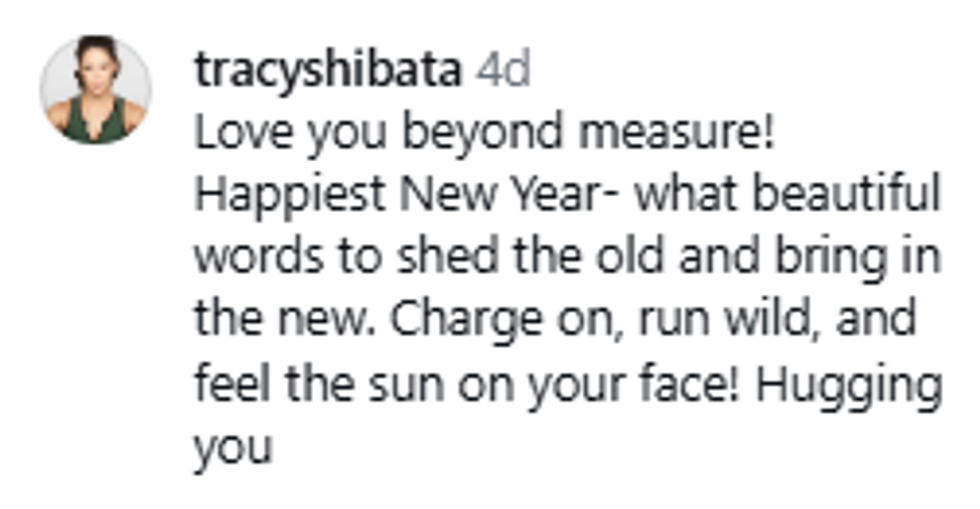Click the final word "you" of the comment
This screenshot has height=509, width=980.
point(232,447)
